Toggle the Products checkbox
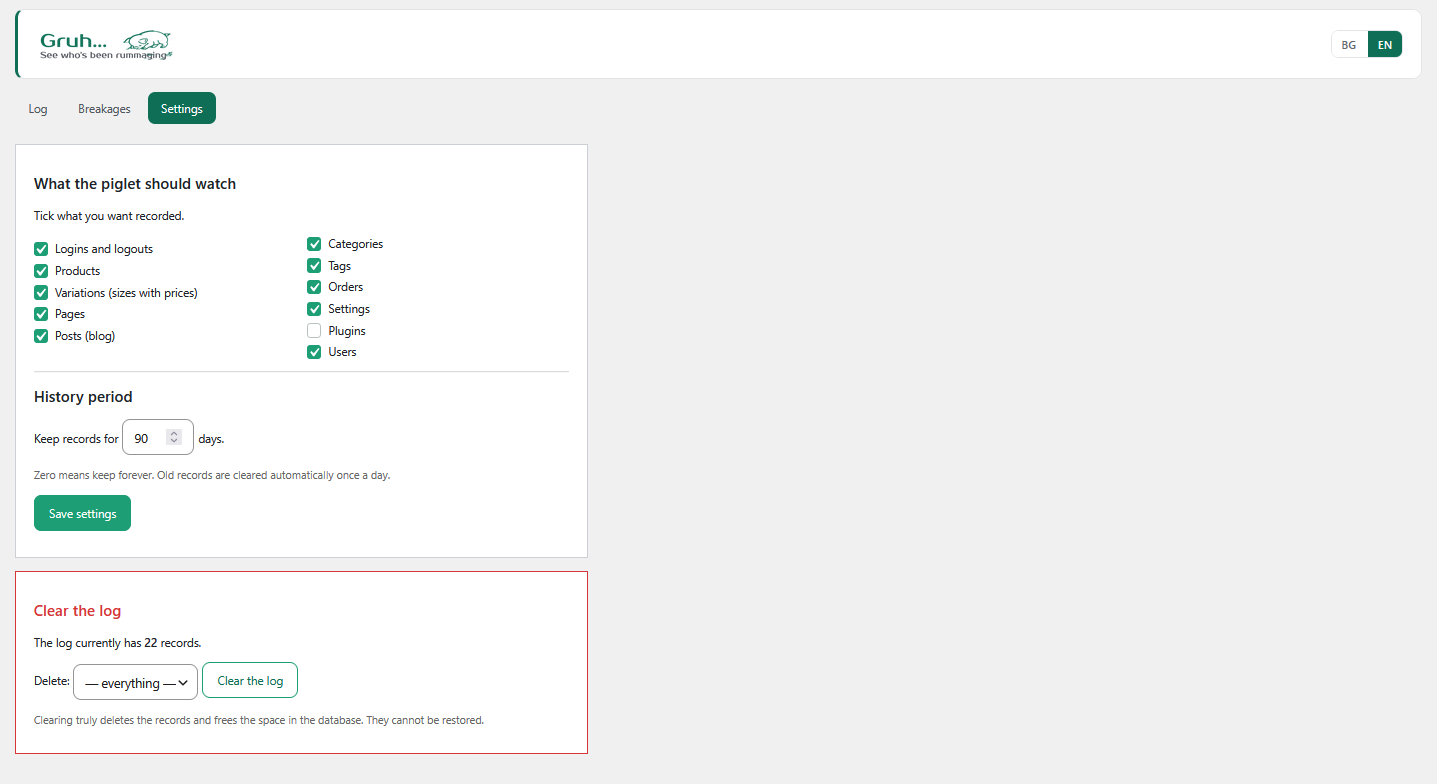The height and width of the screenshot is (784, 1437). 41,271
